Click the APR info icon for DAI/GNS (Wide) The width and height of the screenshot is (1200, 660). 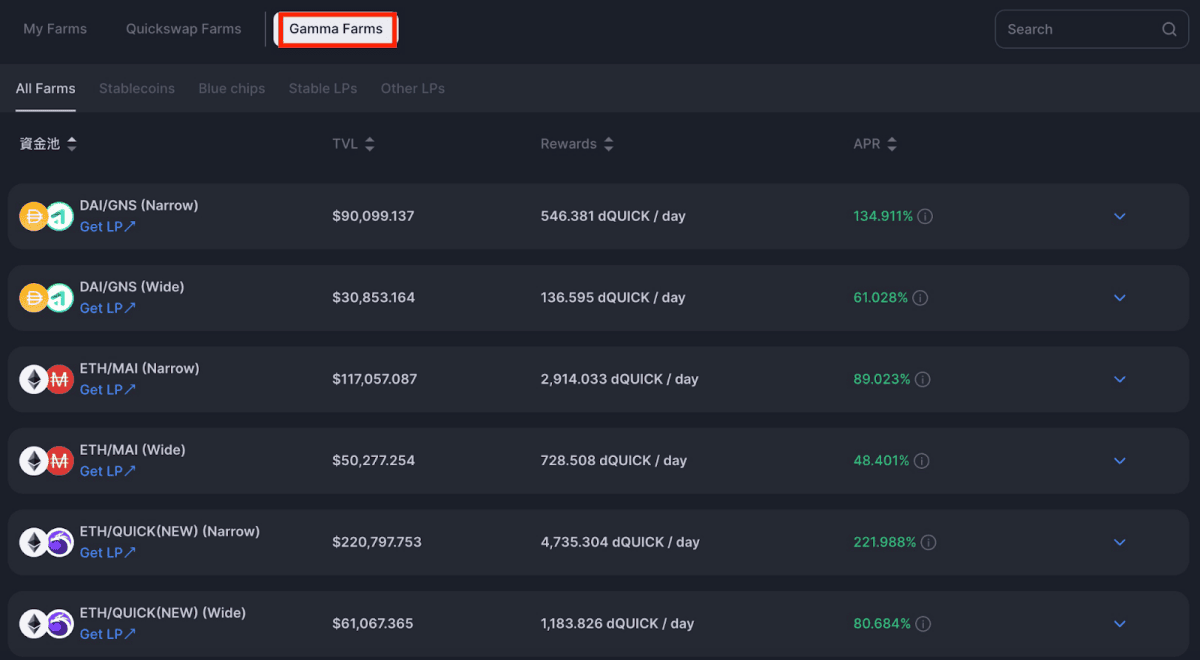920,298
